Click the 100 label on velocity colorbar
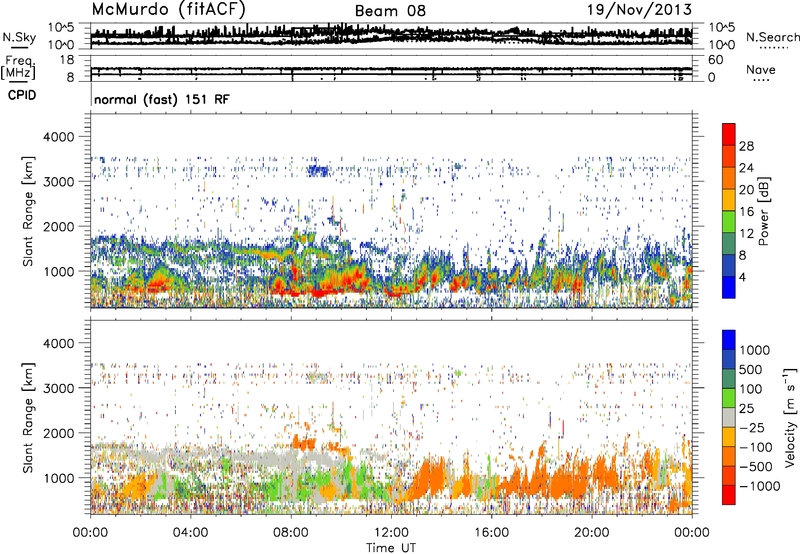Image resolution: width=800 pixels, height=554 pixels. tap(751, 389)
